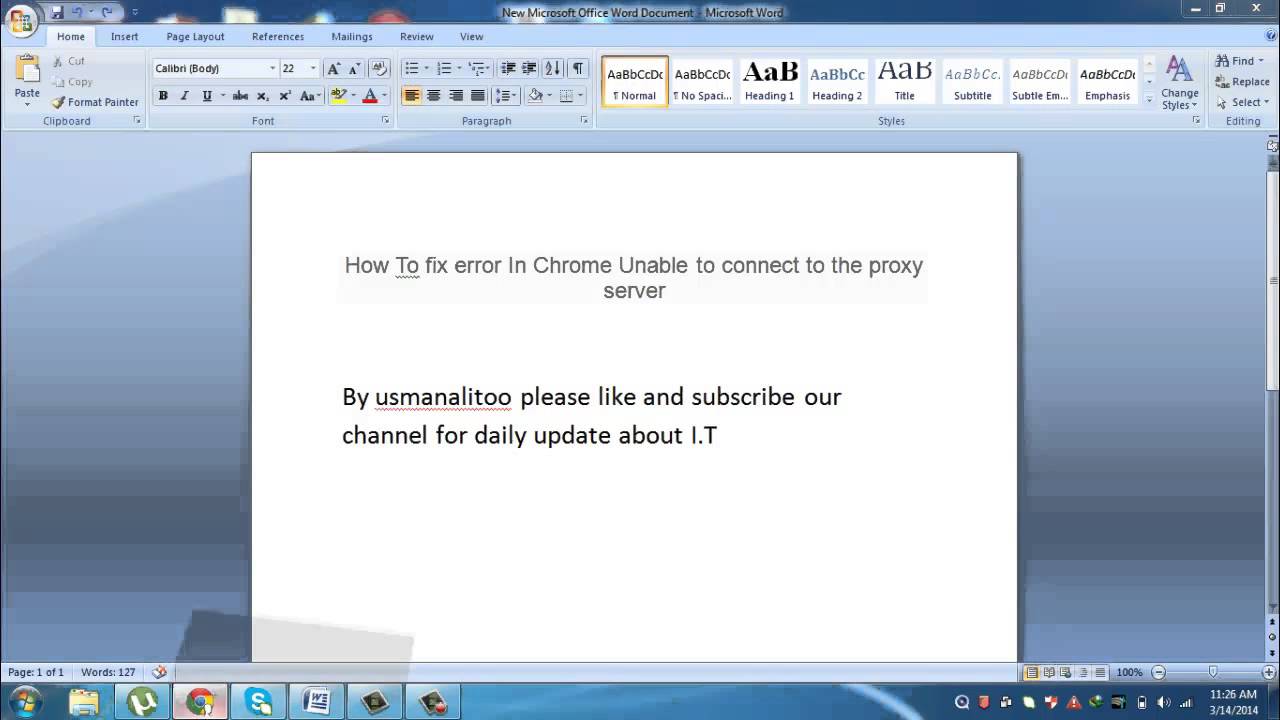
Task: Click the Redo icon in Quick Access Toolbar
Action: [106, 12]
